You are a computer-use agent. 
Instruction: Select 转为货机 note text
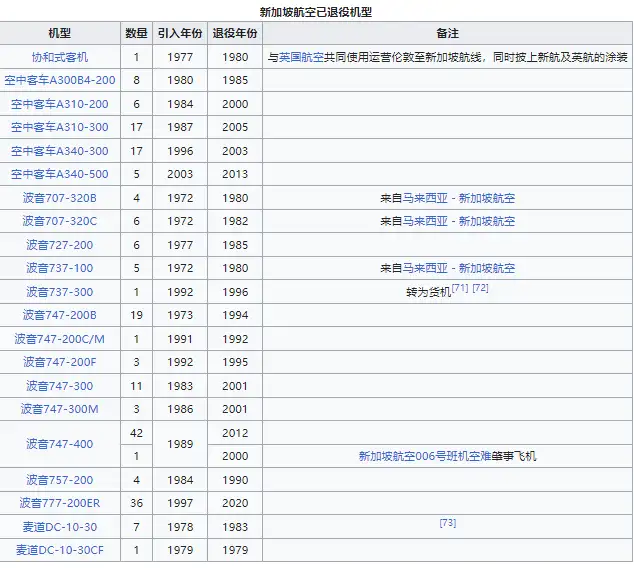(x=429, y=292)
